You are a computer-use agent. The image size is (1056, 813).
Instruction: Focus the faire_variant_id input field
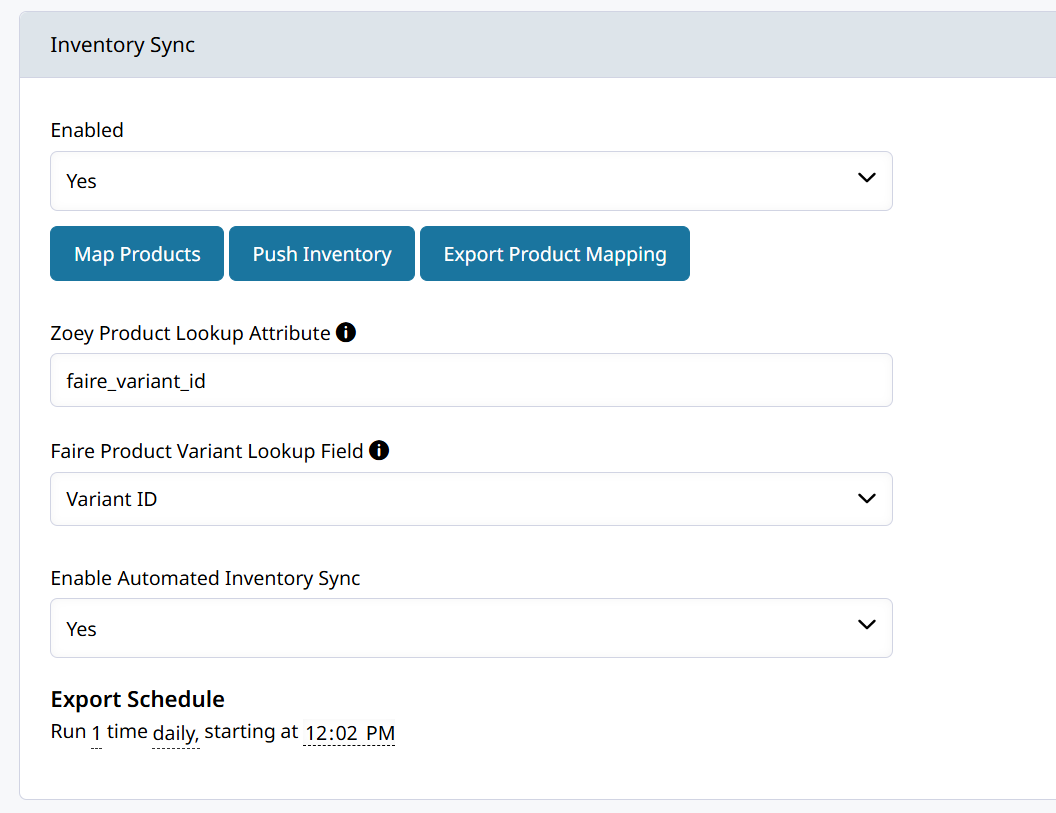tap(471, 380)
